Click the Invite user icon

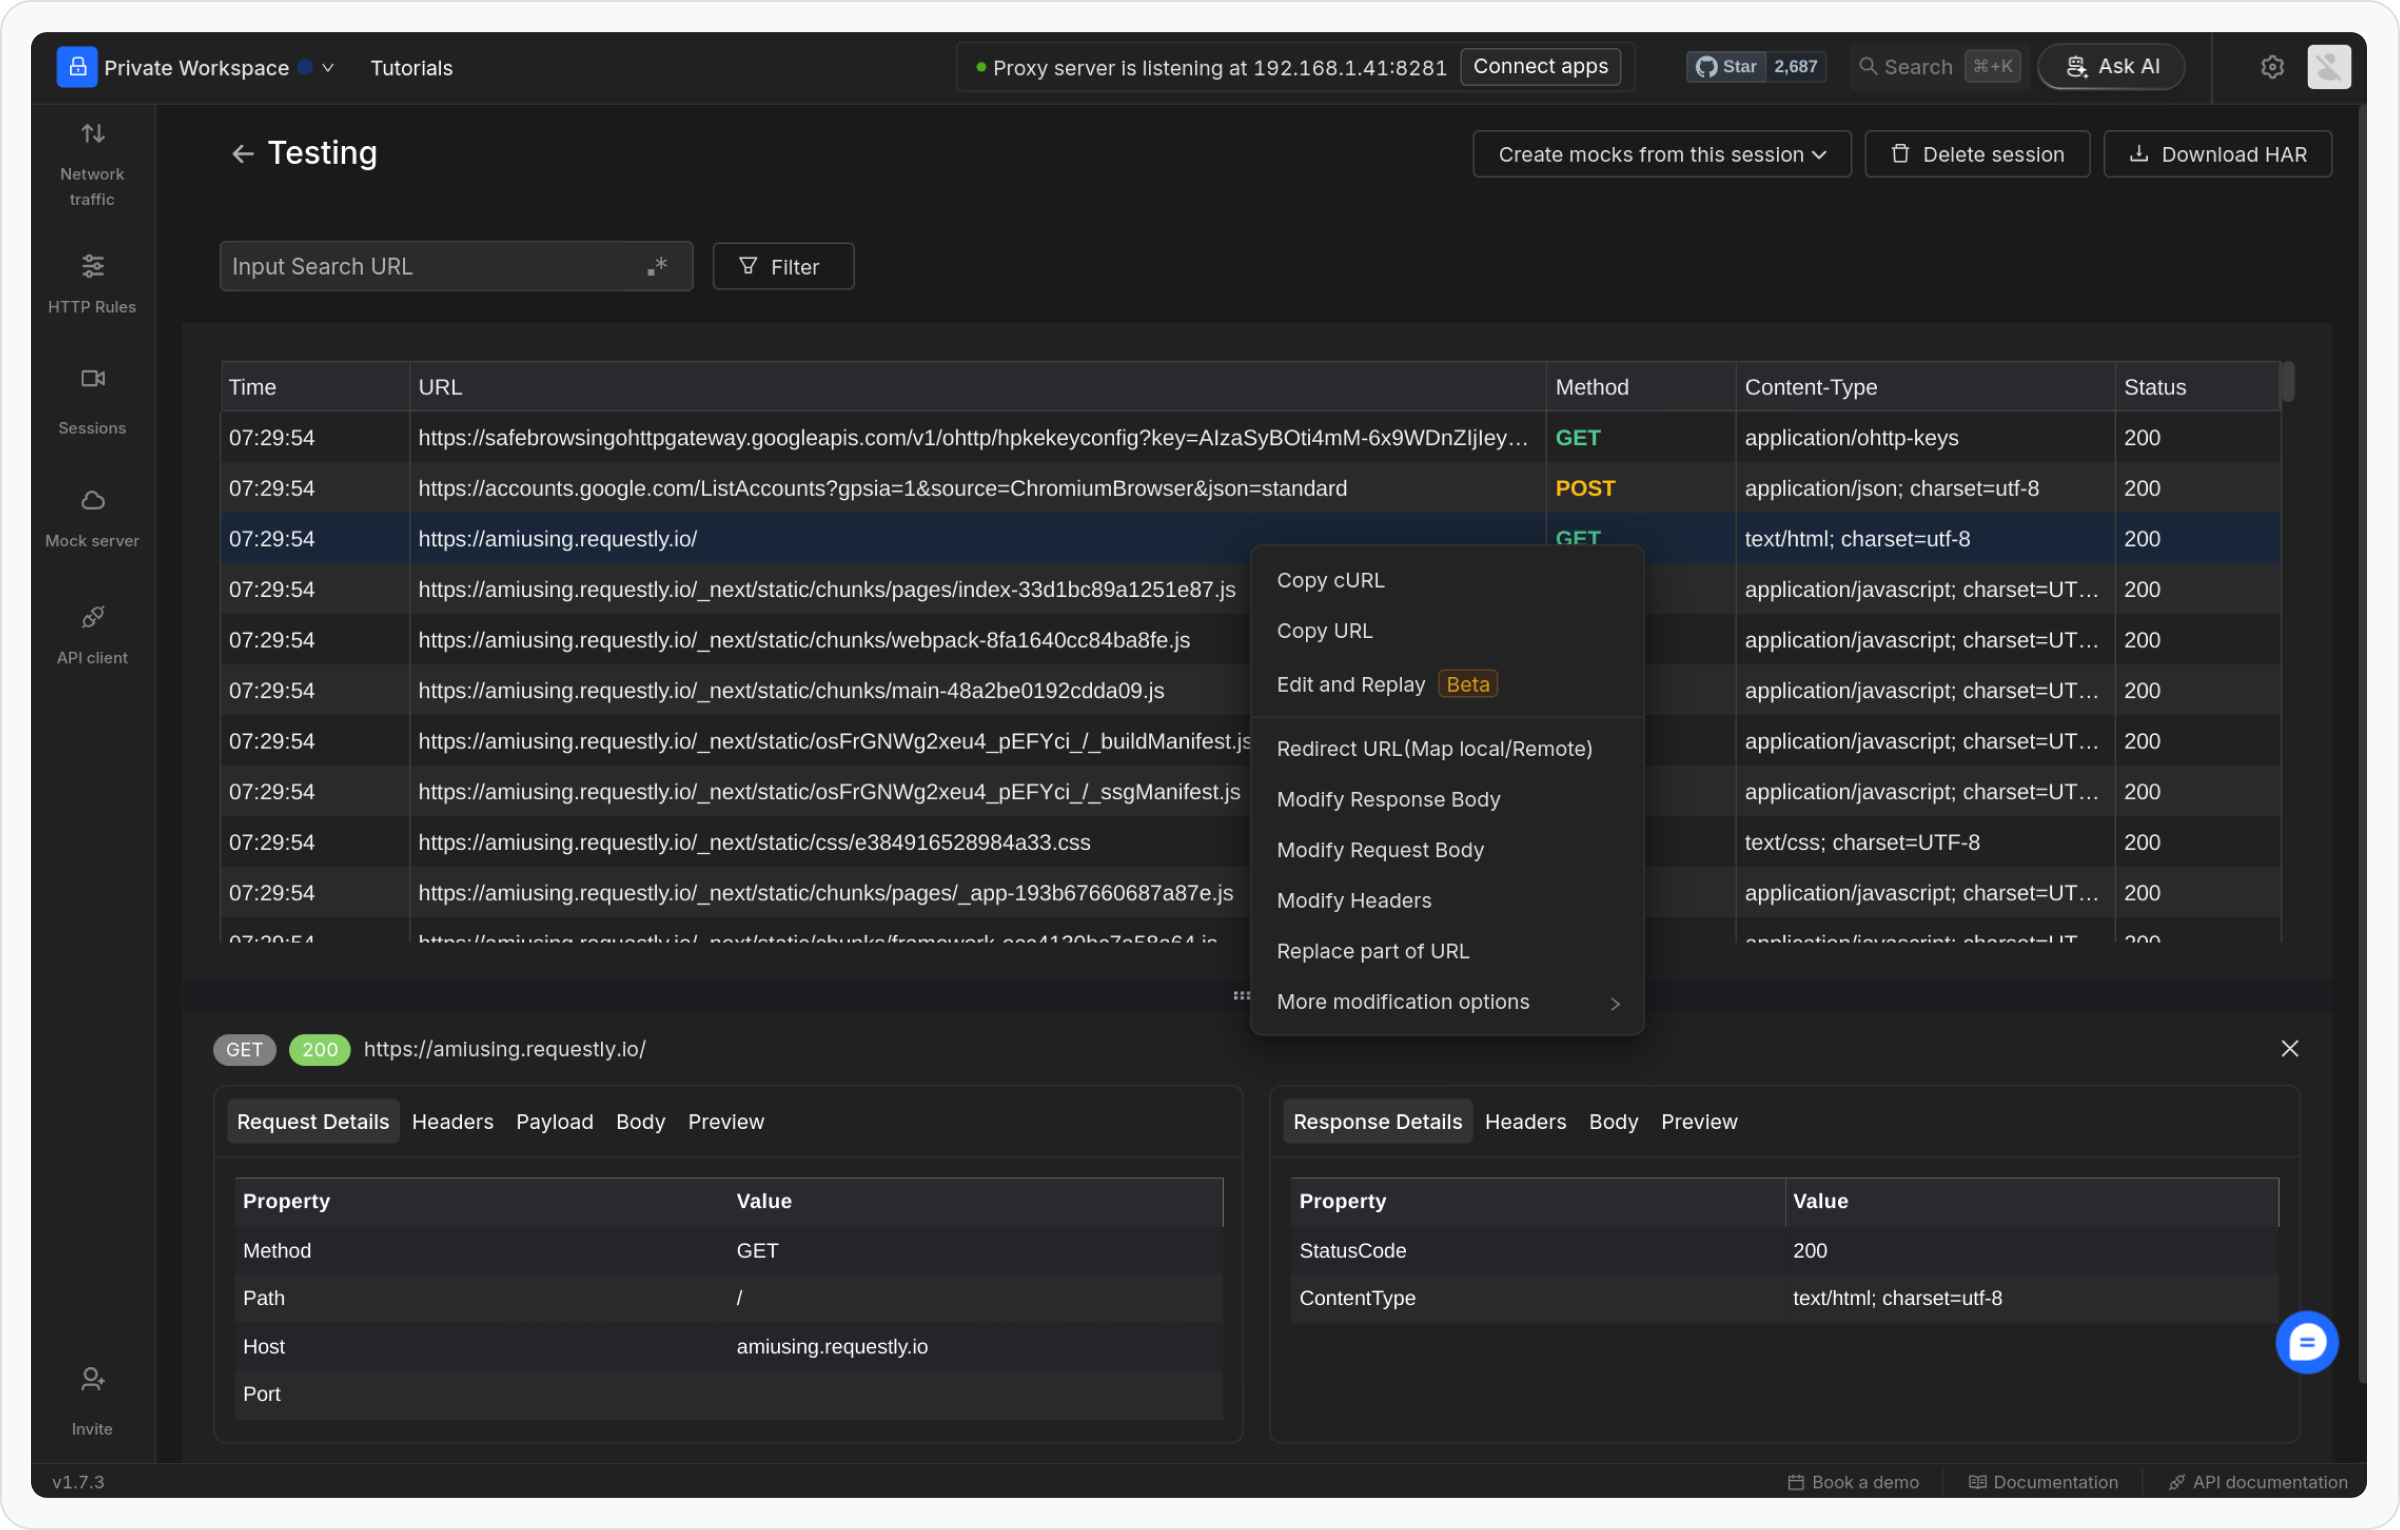pyautogui.click(x=92, y=1380)
